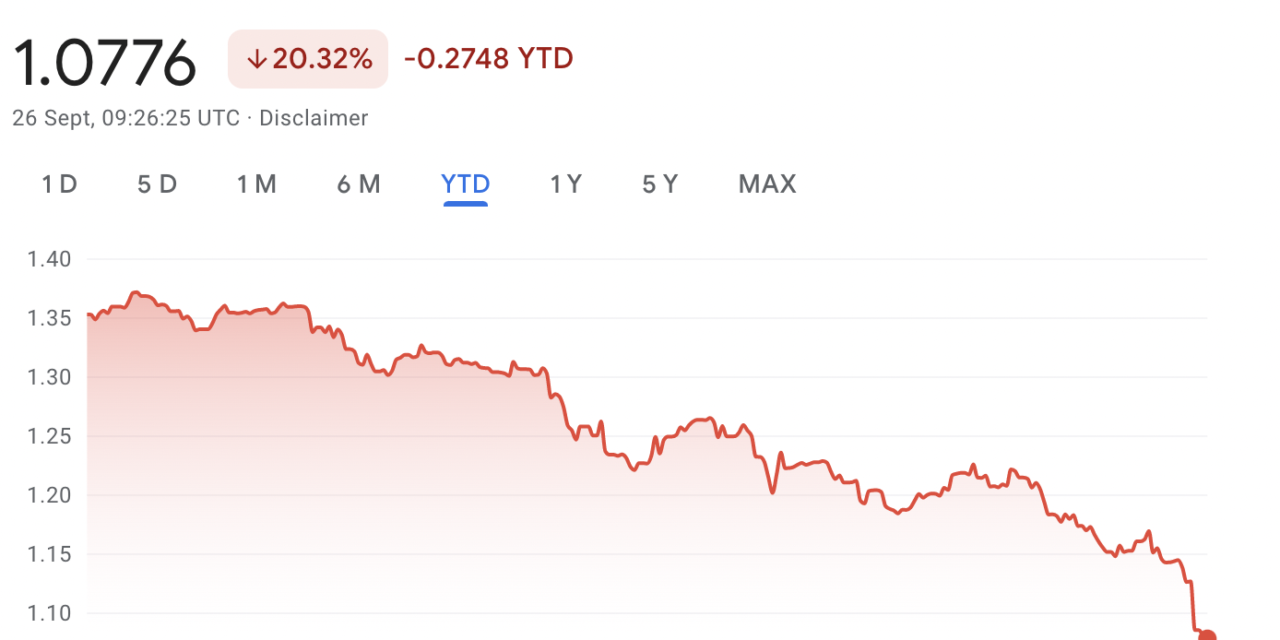Screen dimensions: 1280x640
Task: Select the currently active YTD tab
Action: click(465, 184)
